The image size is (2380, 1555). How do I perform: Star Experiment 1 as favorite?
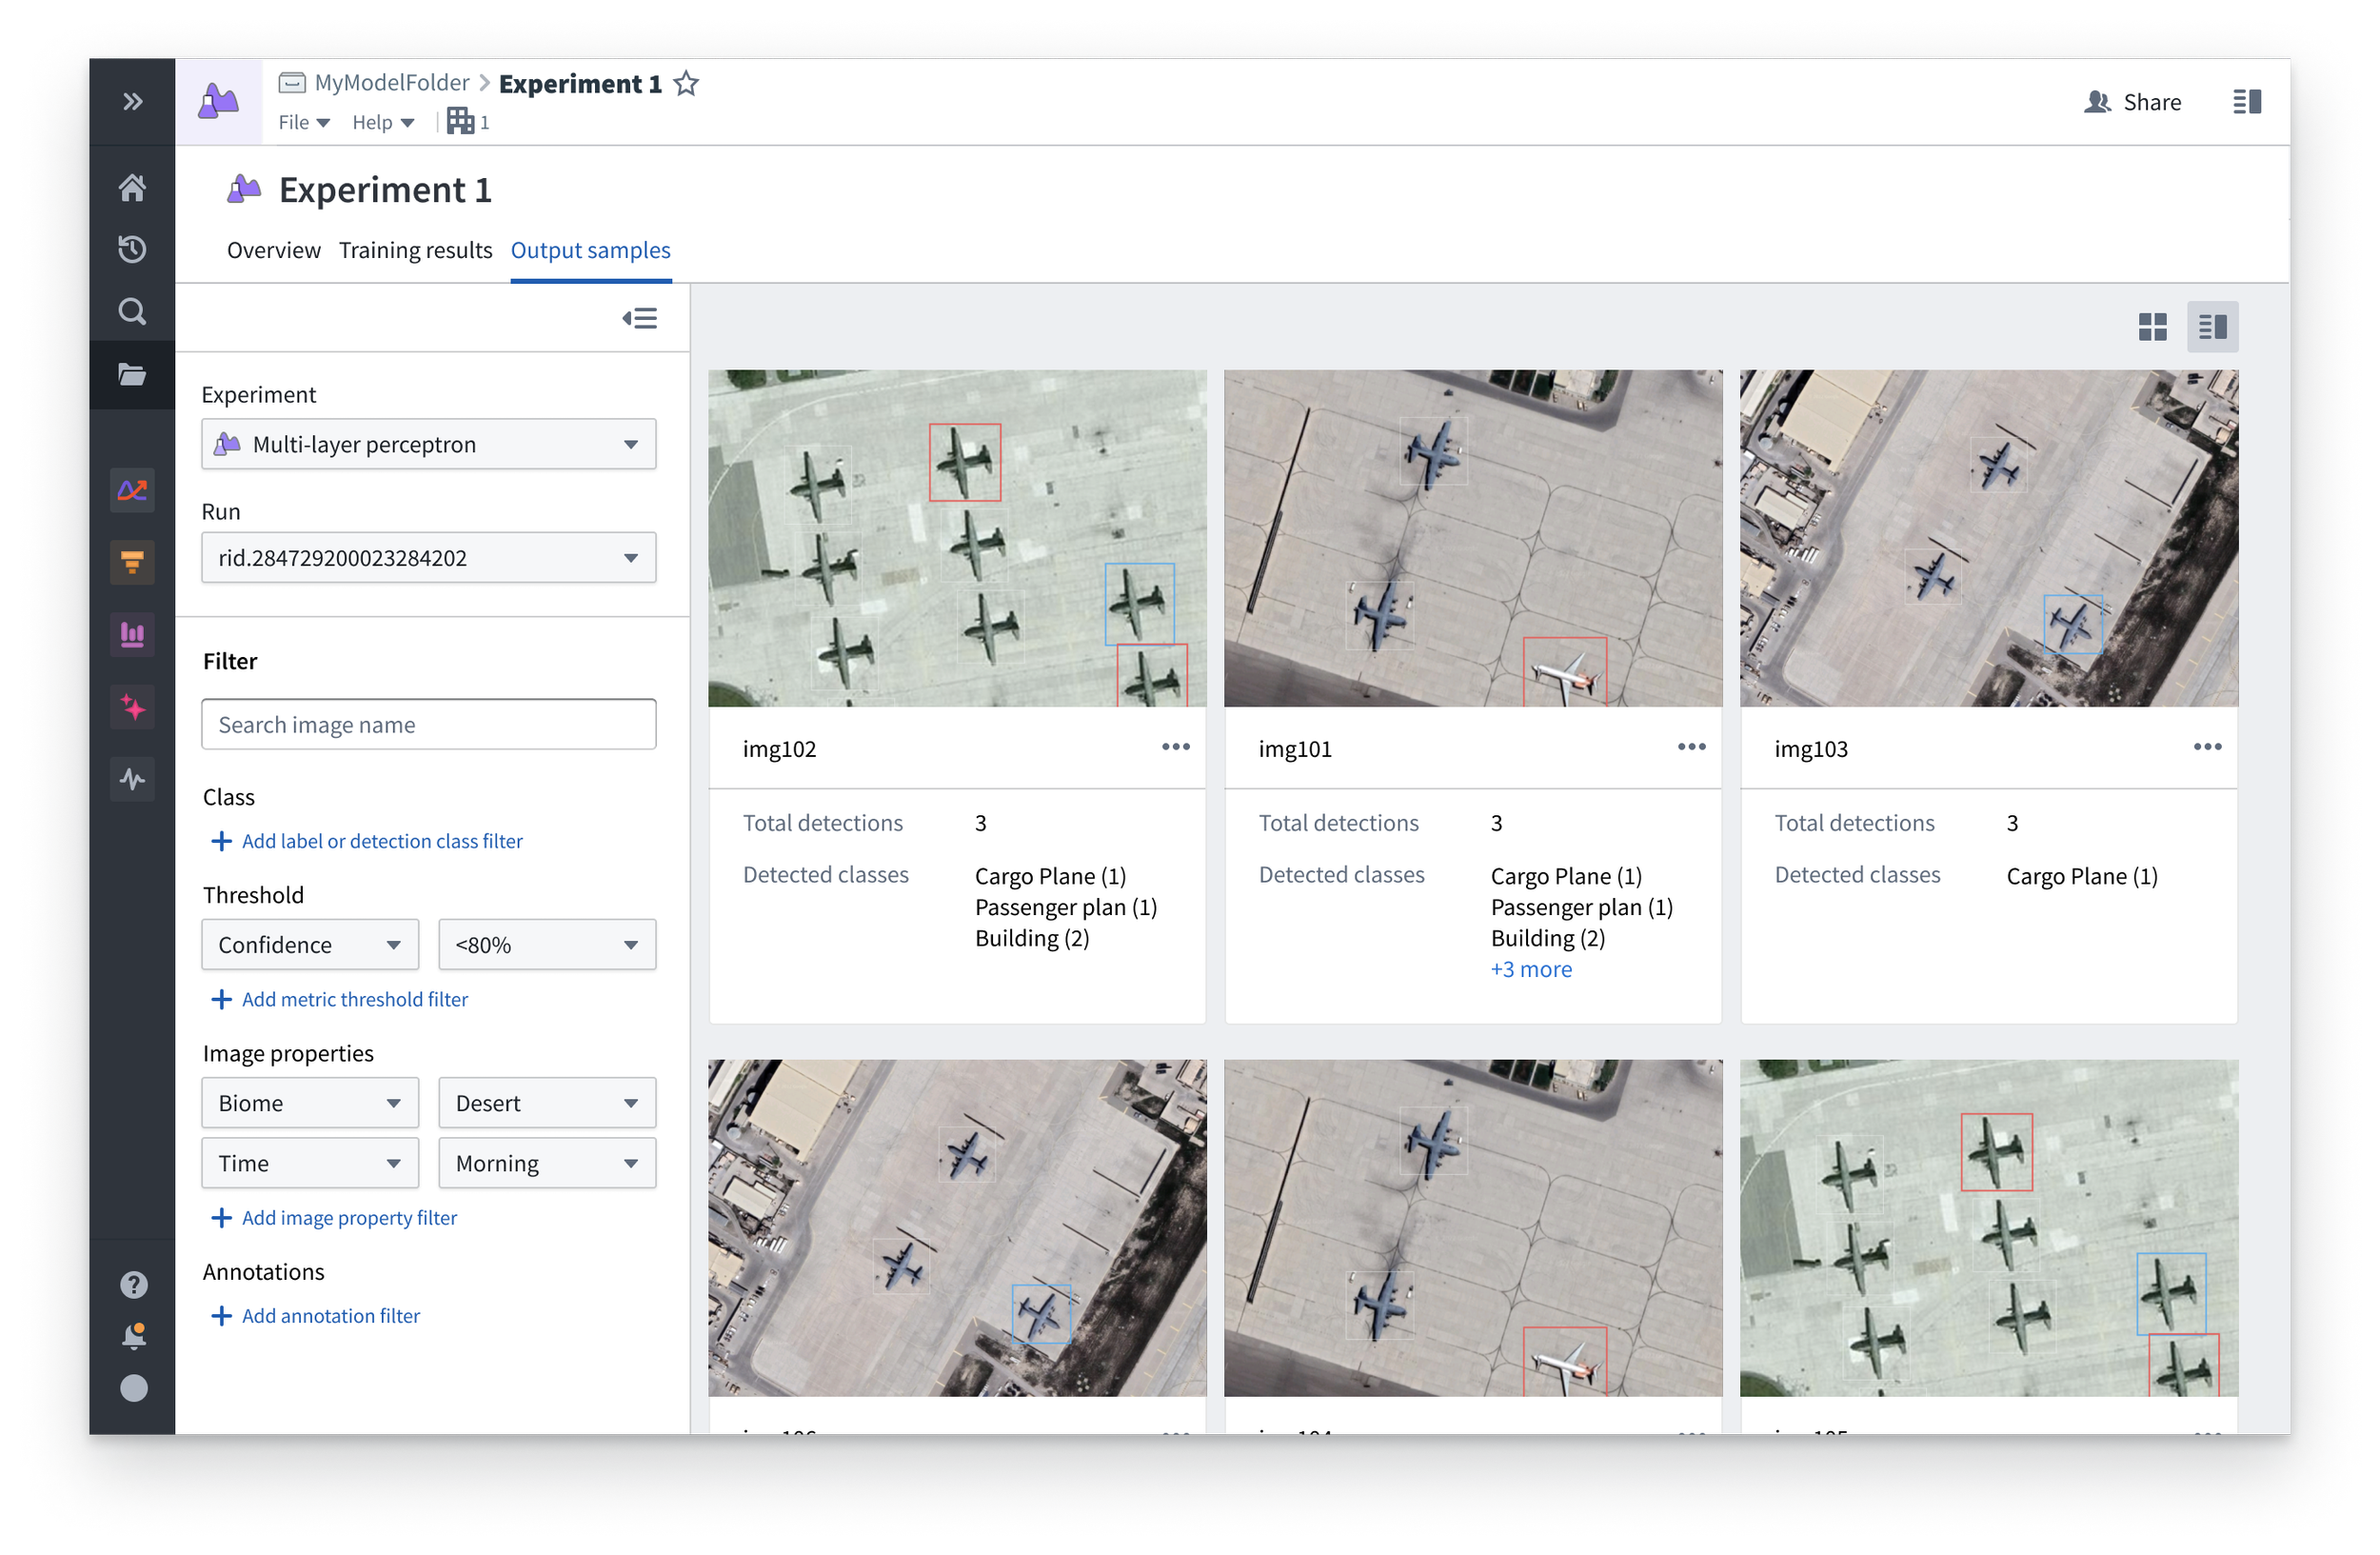click(x=686, y=84)
